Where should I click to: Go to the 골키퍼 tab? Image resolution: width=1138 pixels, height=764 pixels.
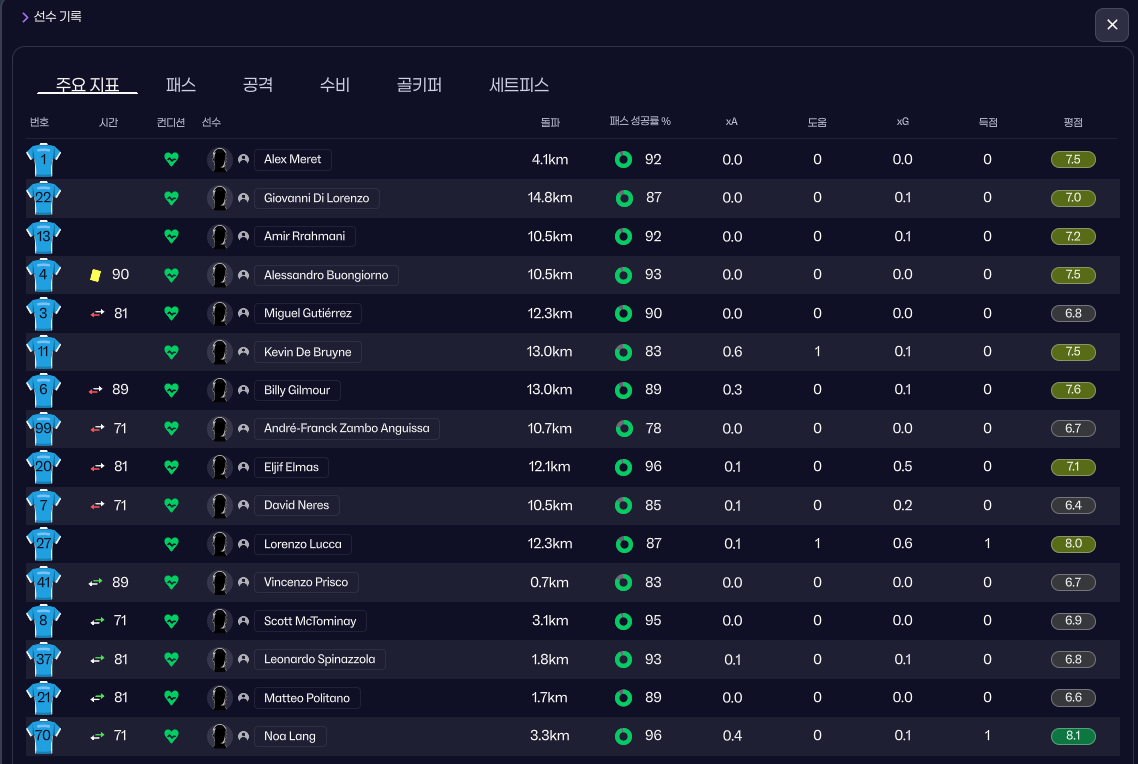coord(419,85)
